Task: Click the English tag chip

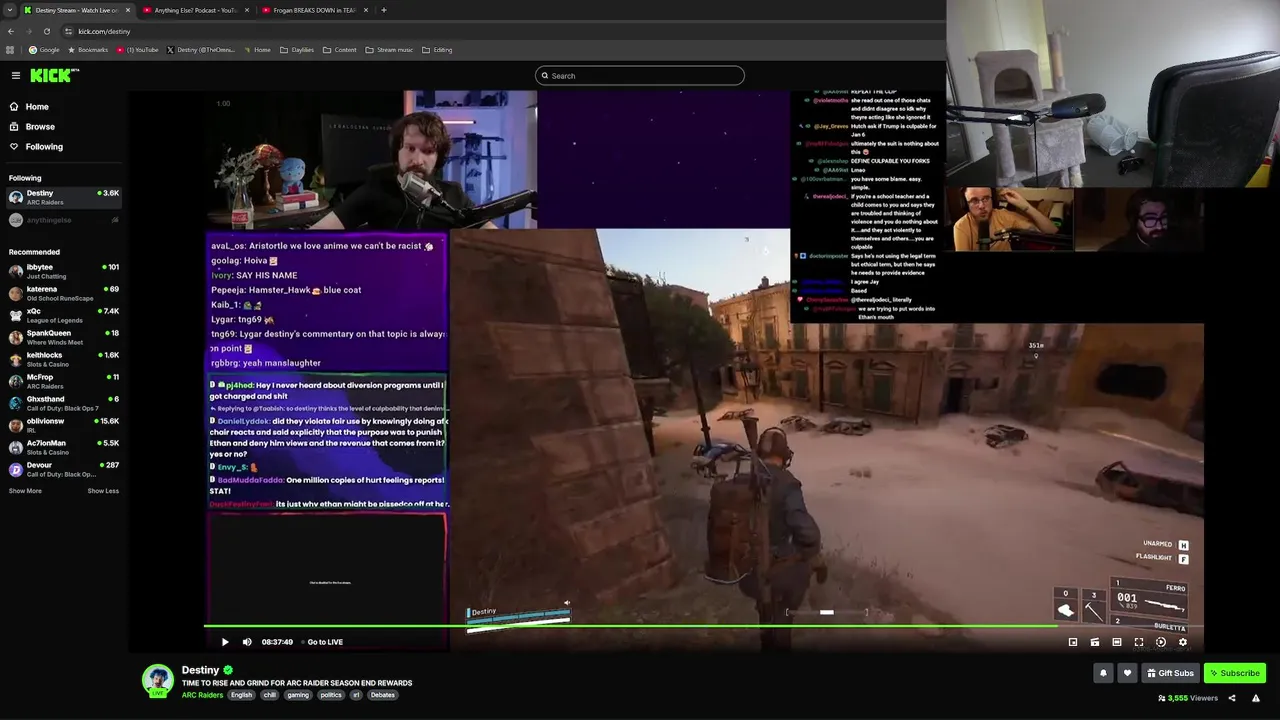Action: click(x=242, y=695)
